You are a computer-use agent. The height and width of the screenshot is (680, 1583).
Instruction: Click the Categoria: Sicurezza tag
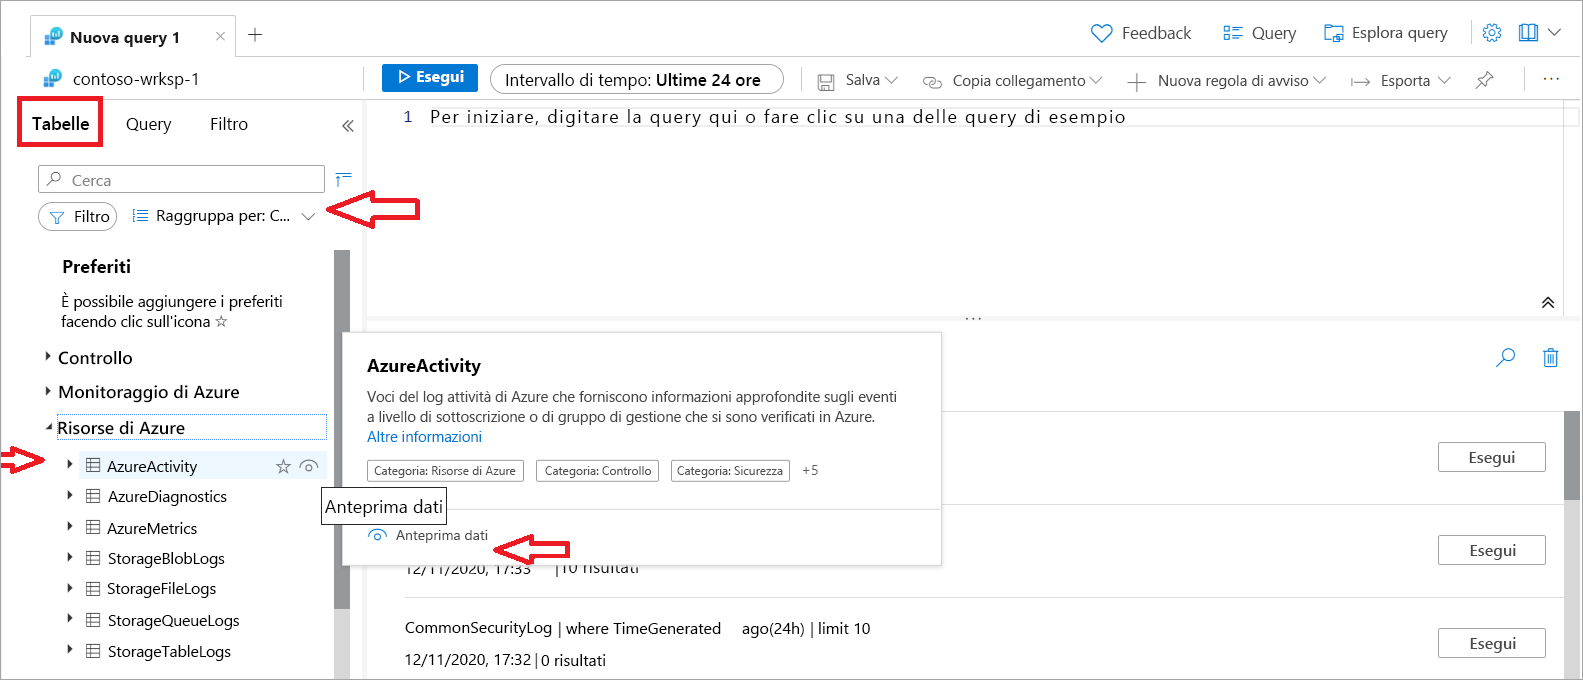pyautogui.click(x=729, y=470)
